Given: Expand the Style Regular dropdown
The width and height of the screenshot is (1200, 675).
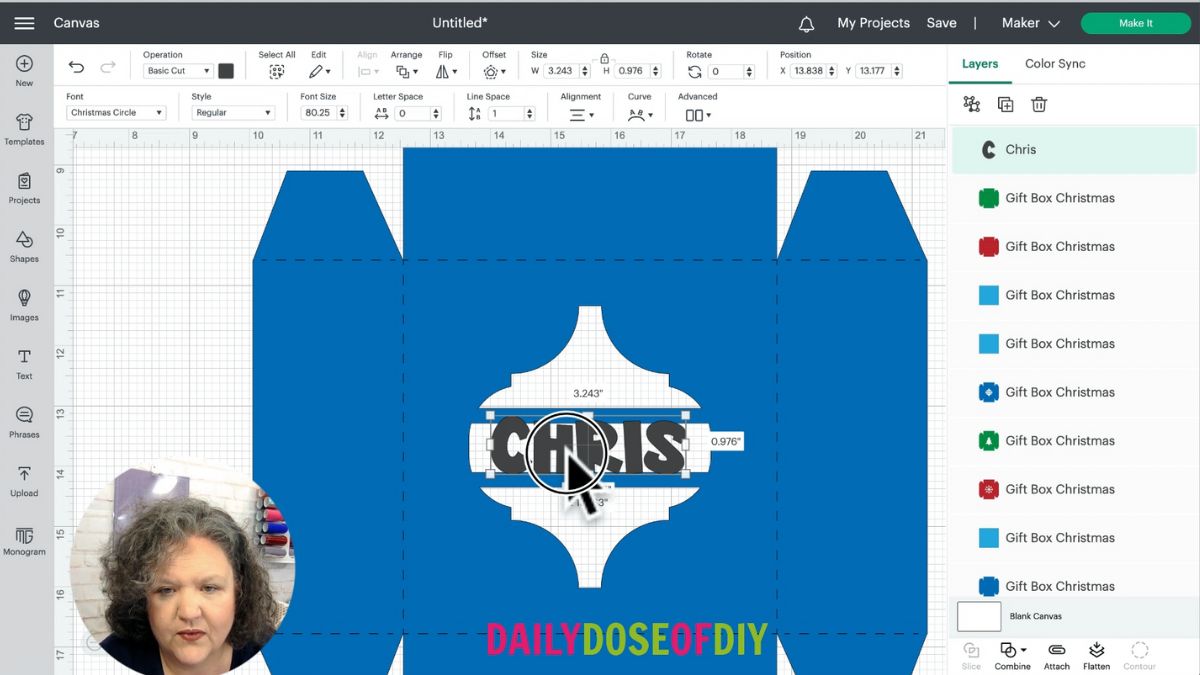Looking at the screenshot, I should coord(232,113).
